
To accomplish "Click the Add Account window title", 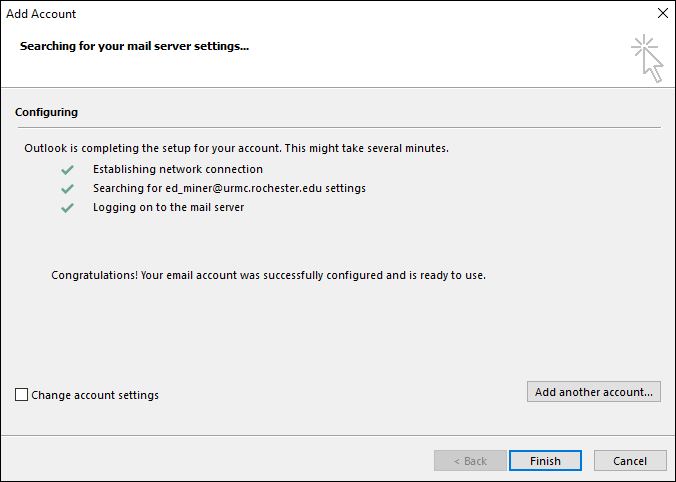I will pyautogui.click(x=41, y=14).
